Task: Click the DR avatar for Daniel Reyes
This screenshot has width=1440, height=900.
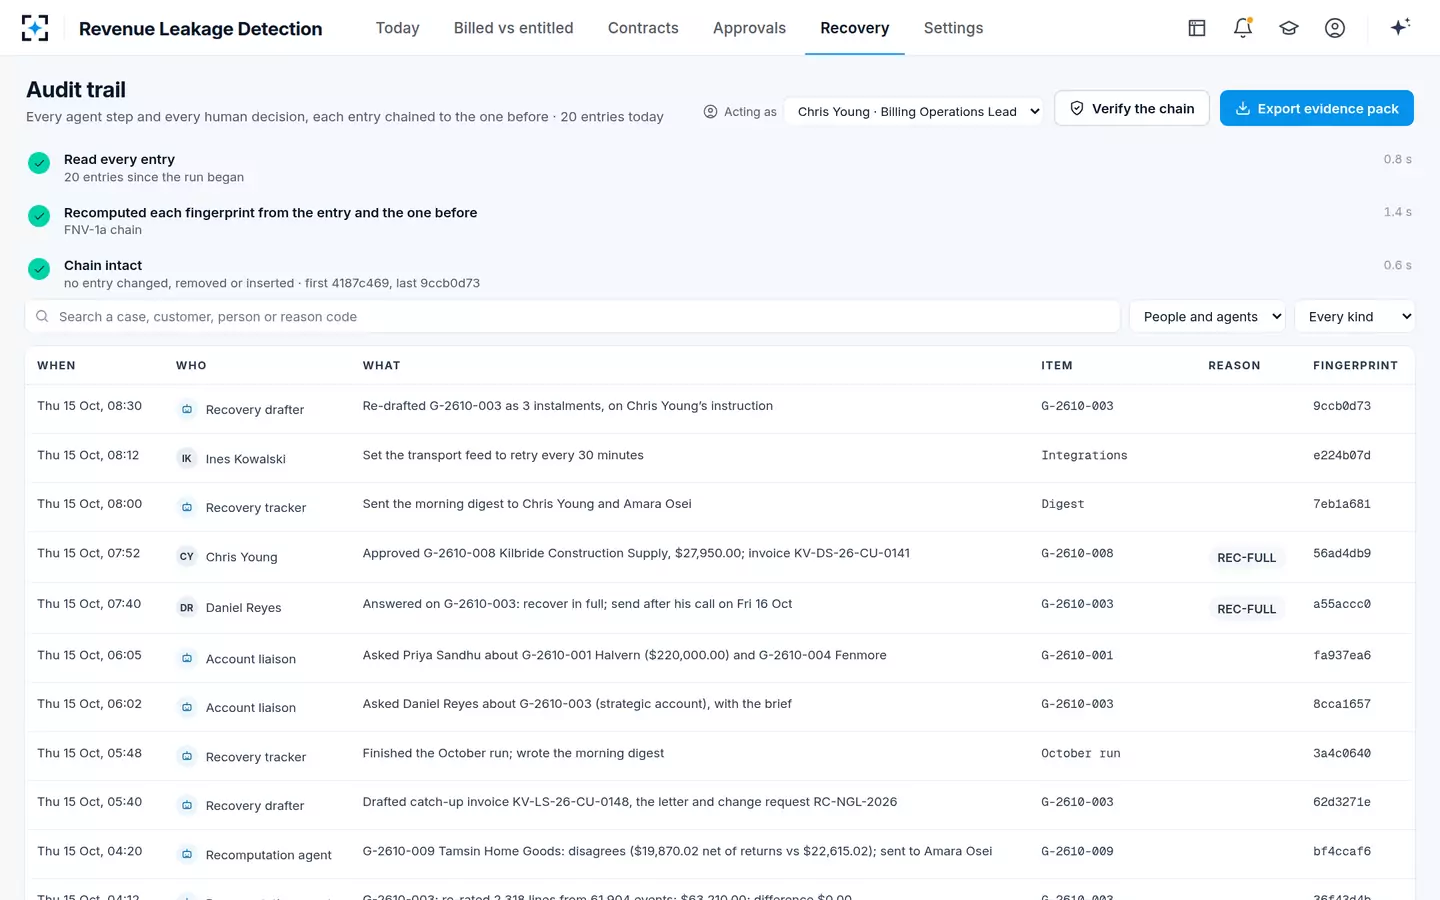Action: tap(187, 608)
